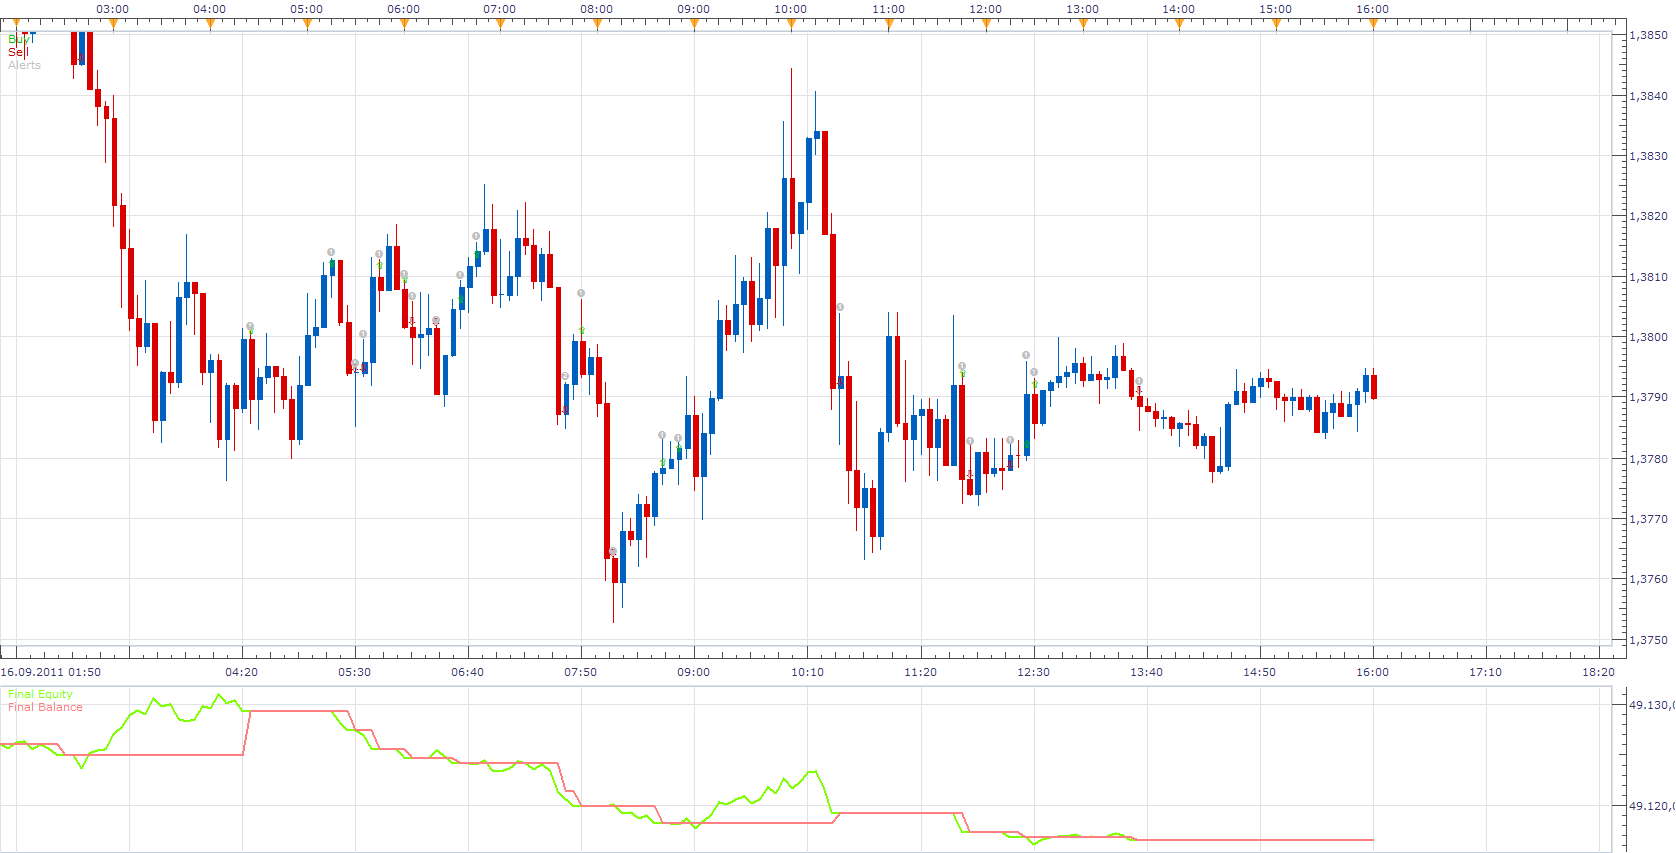
Task: Click the 1,3760 price label
Action: click(1648, 579)
